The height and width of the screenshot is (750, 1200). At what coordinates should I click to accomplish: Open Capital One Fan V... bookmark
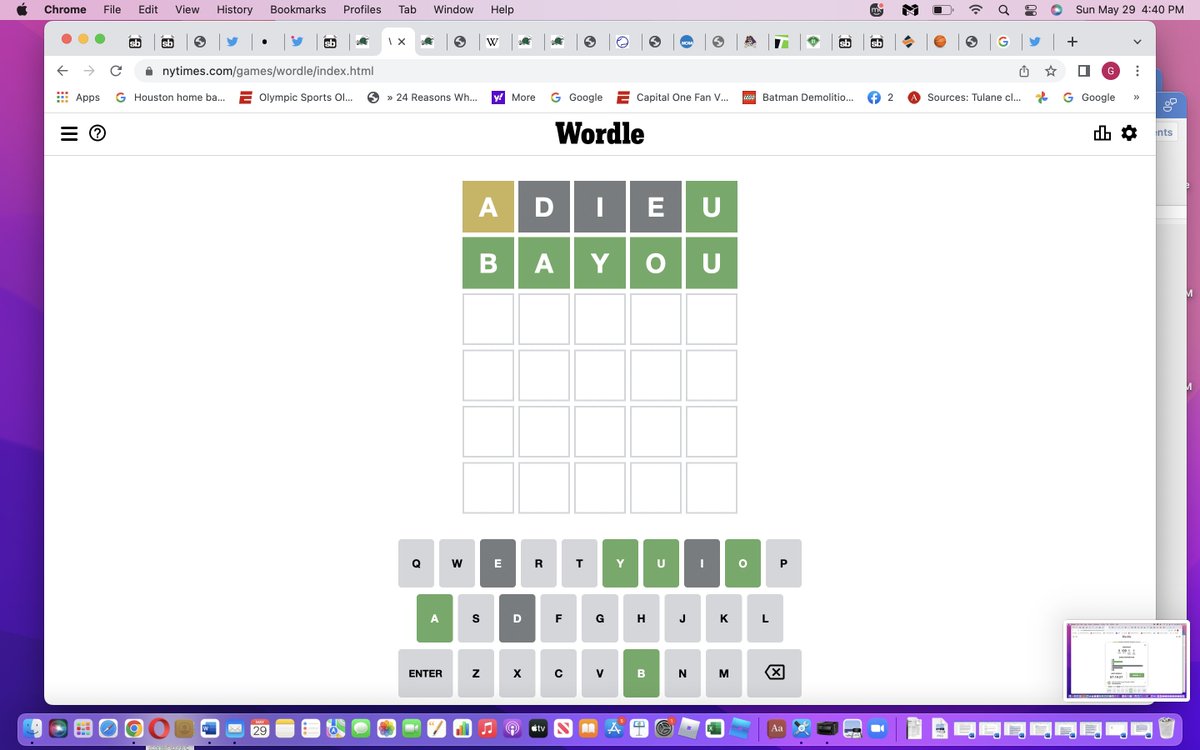(x=673, y=97)
